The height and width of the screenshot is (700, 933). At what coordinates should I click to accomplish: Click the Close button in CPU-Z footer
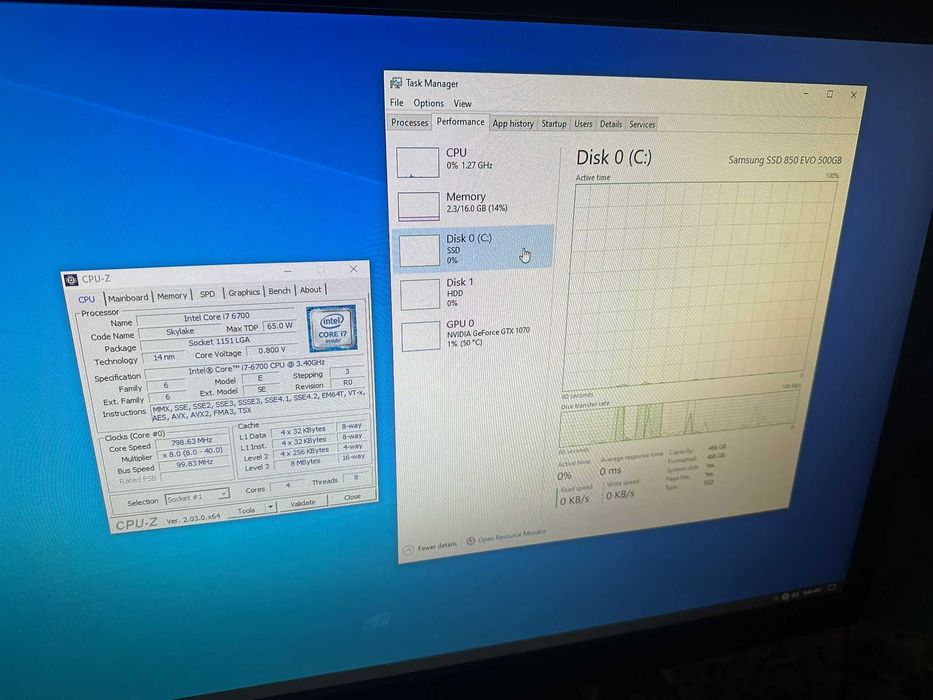[352, 497]
